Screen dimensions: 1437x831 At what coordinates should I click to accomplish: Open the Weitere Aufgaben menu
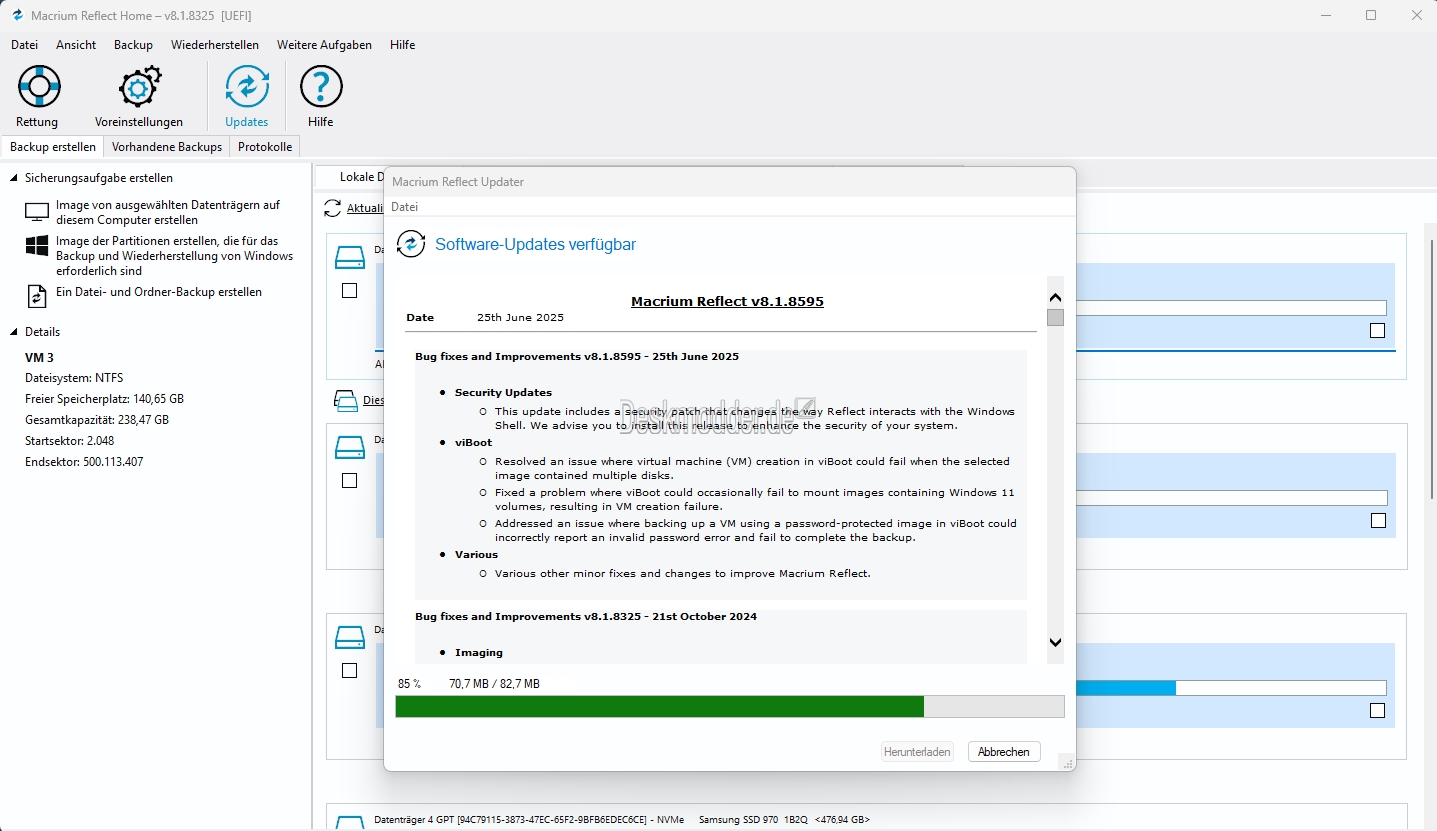click(x=324, y=45)
